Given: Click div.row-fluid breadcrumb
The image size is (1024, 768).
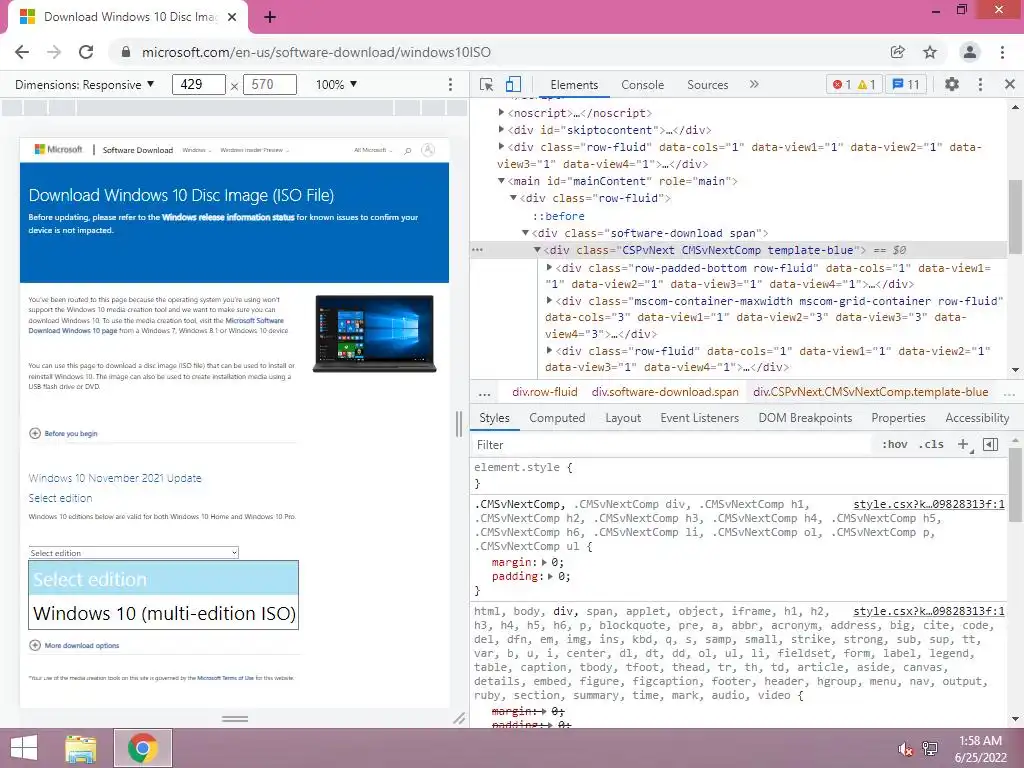Looking at the screenshot, I should click(545, 392).
